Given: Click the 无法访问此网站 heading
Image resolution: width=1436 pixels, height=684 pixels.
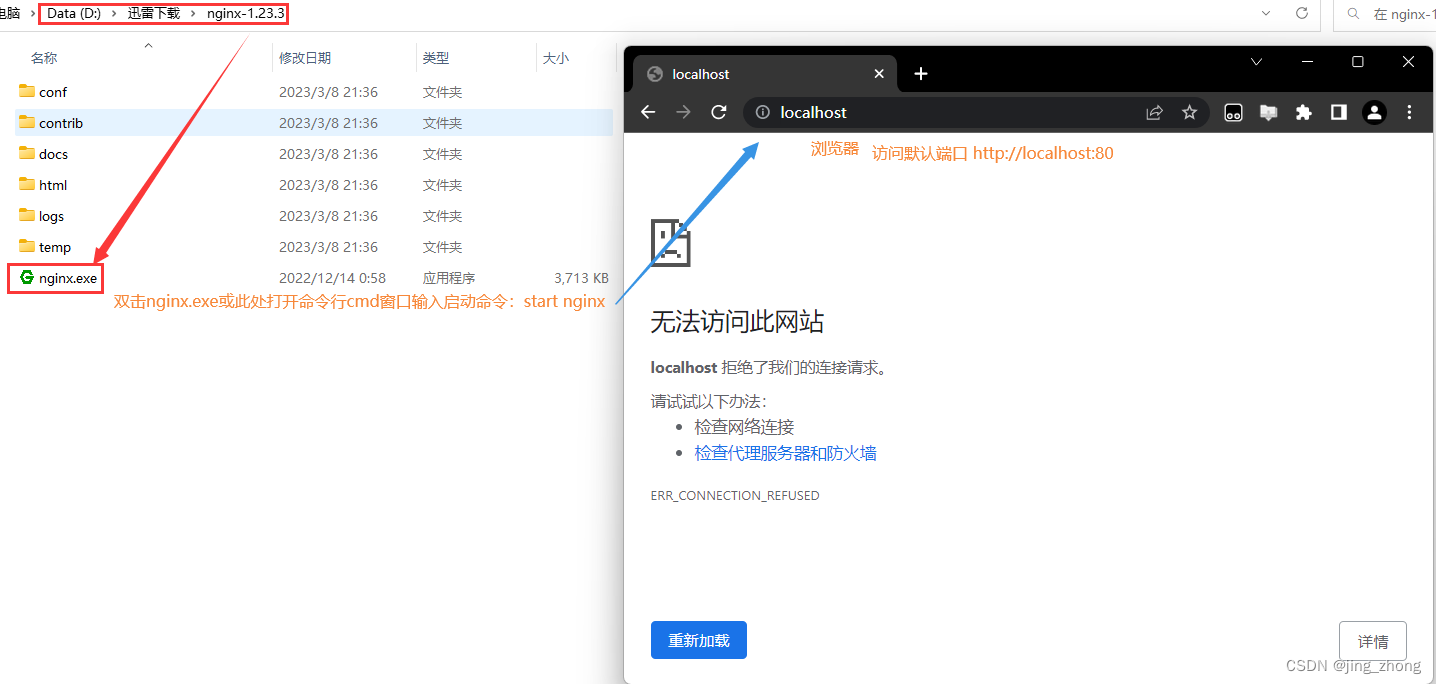Looking at the screenshot, I should pyautogui.click(x=737, y=322).
